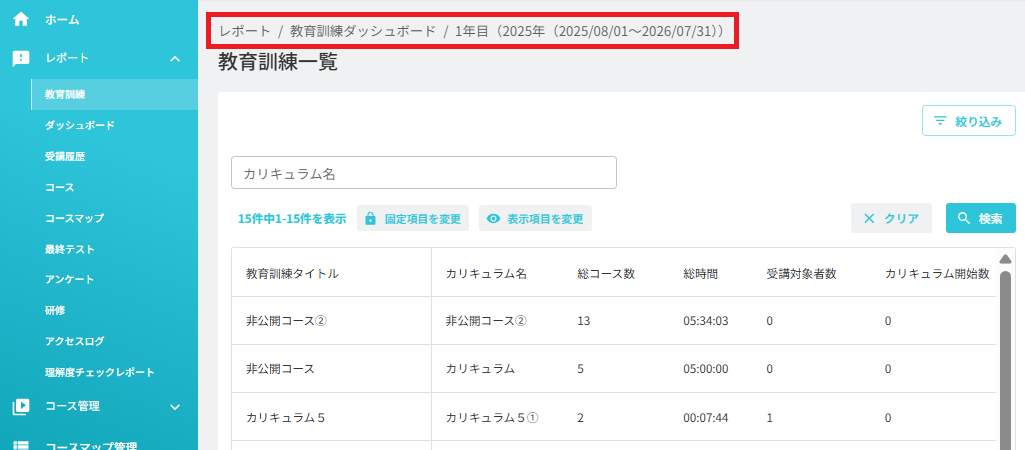Click the カリキュラム curriculum name cell
Image resolution: width=1025 pixels, height=450 pixels.
pyautogui.click(x=480, y=369)
